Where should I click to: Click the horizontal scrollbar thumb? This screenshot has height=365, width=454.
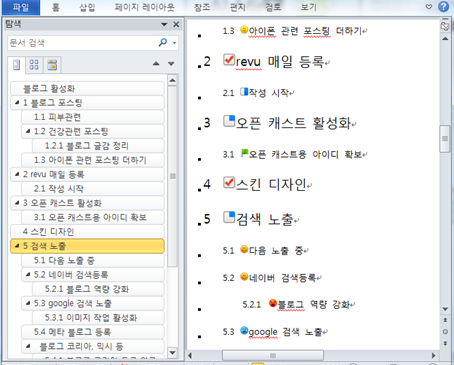click(273, 355)
